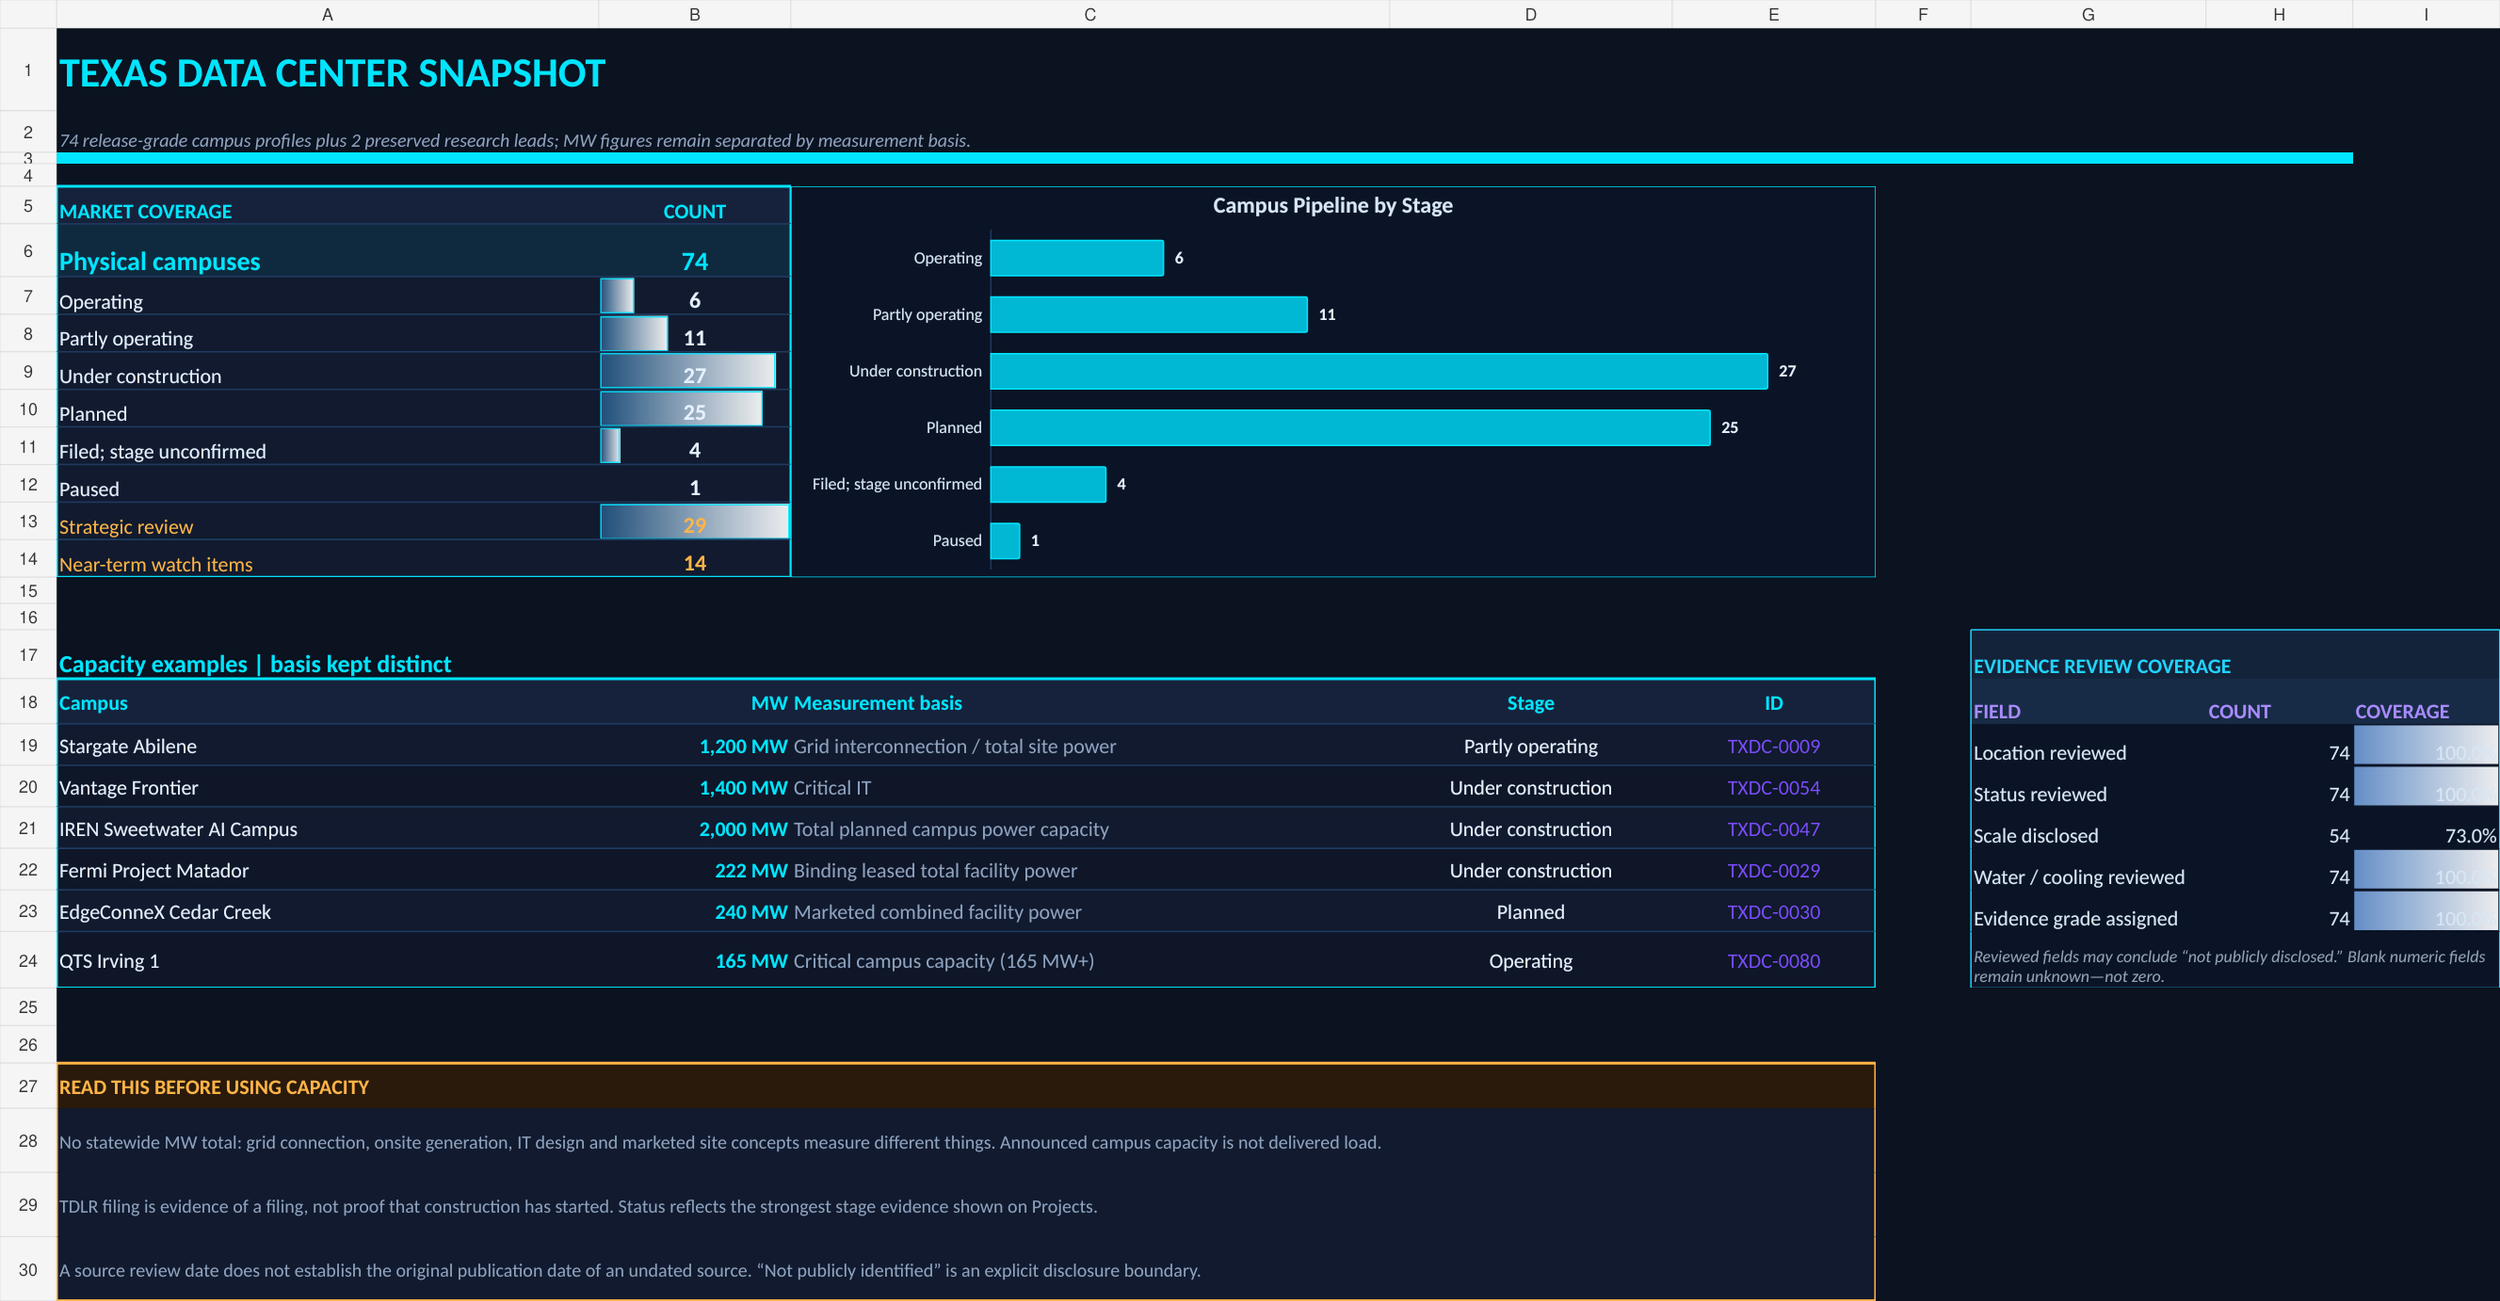The width and height of the screenshot is (2500, 1301).
Task: Select column E header
Action: pos(1773,14)
